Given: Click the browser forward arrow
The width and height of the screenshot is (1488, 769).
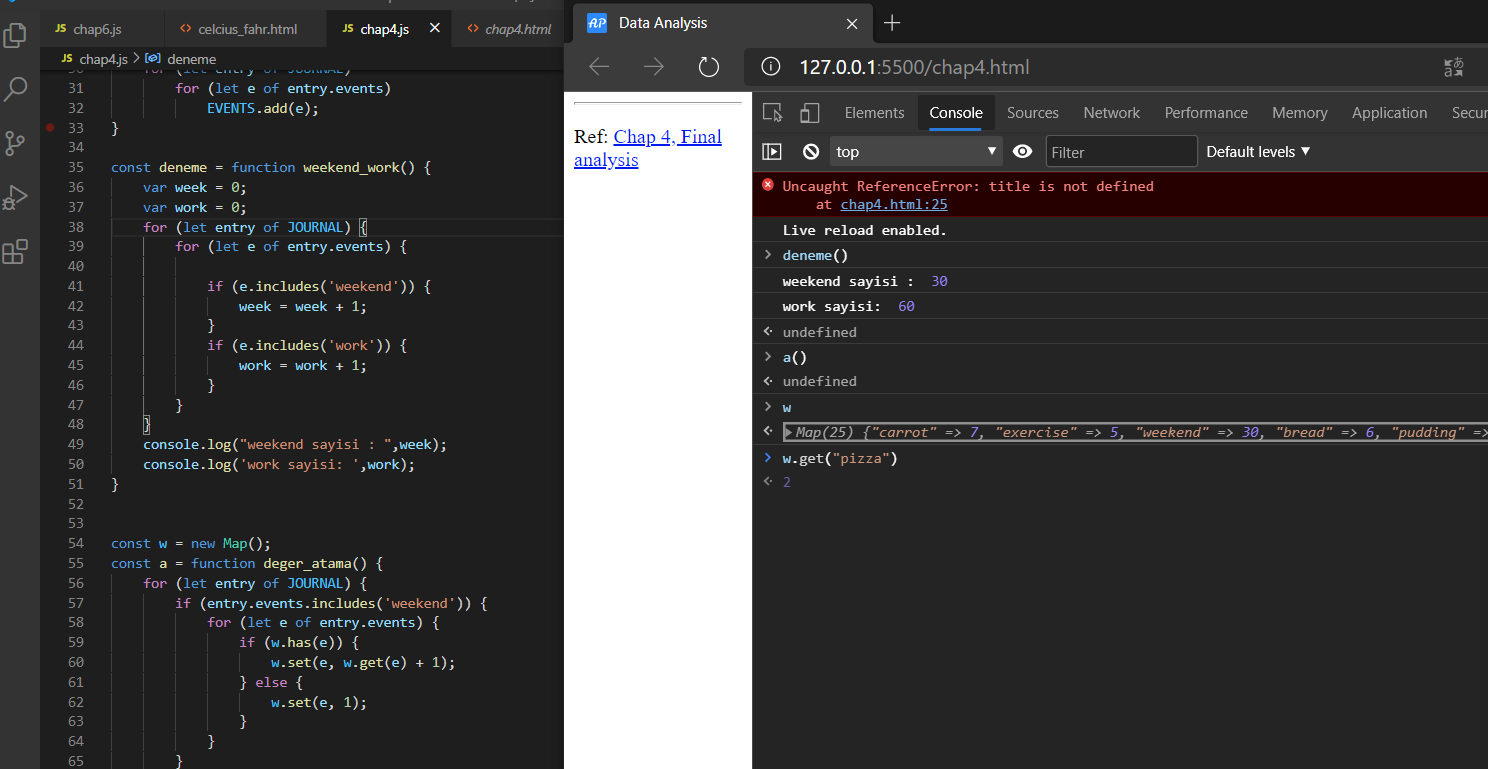Looking at the screenshot, I should click(653, 67).
